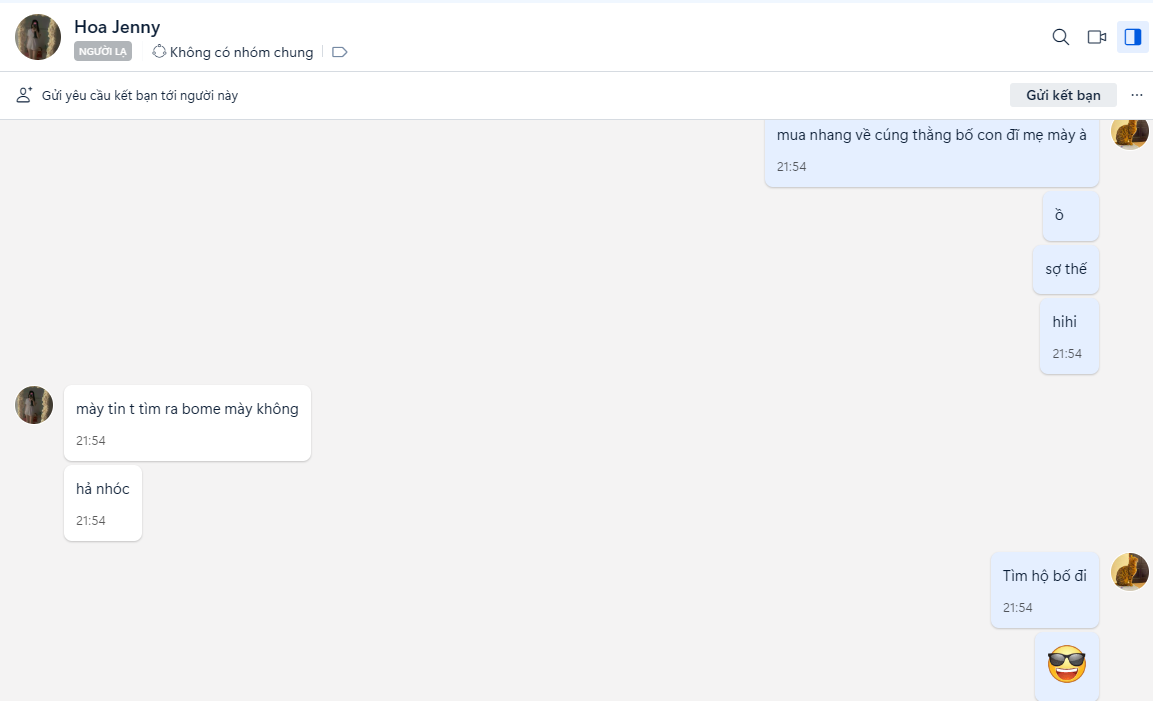Start a video call
The image size is (1153, 701).
(x=1097, y=37)
